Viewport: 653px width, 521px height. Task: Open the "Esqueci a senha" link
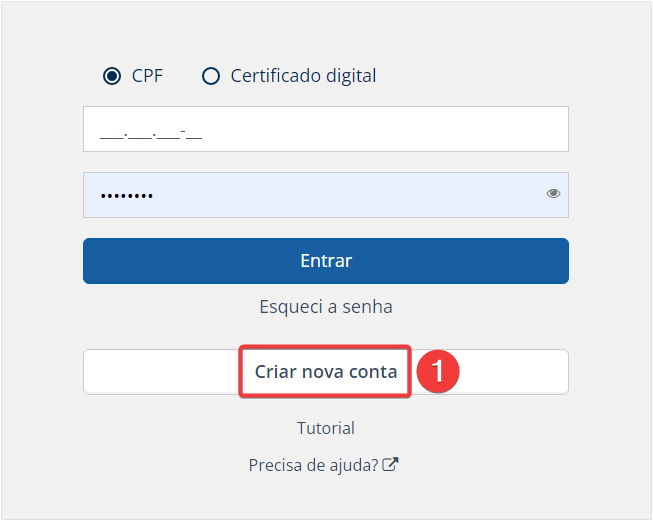click(x=326, y=307)
